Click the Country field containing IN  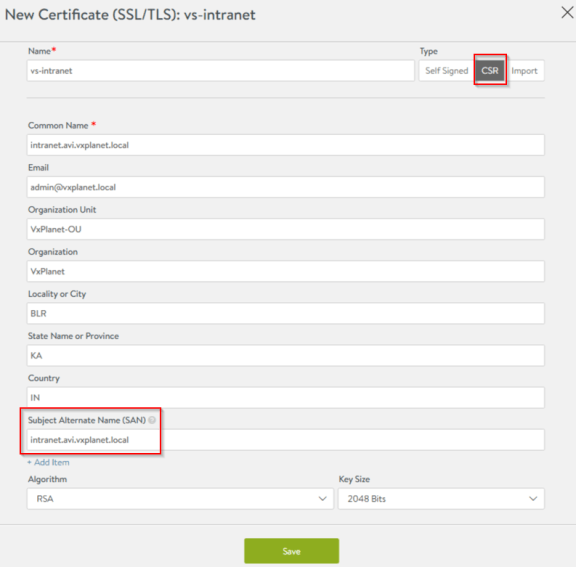pyautogui.click(x=285, y=398)
